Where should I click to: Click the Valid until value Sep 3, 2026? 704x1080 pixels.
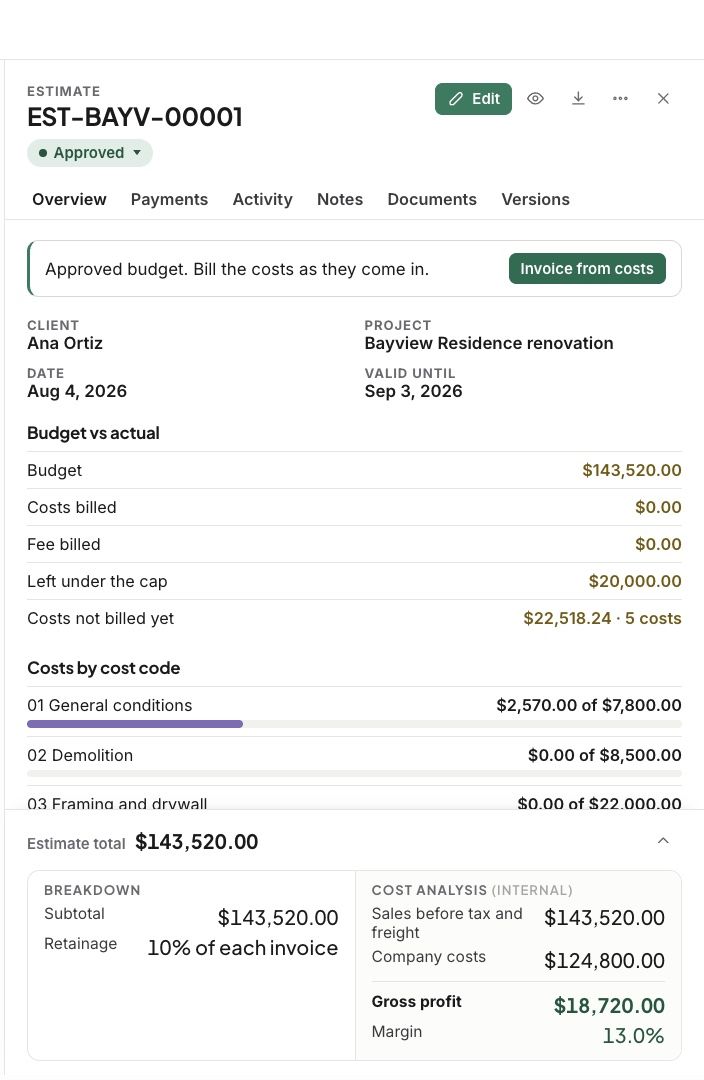pyautogui.click(x=413, y=391)
